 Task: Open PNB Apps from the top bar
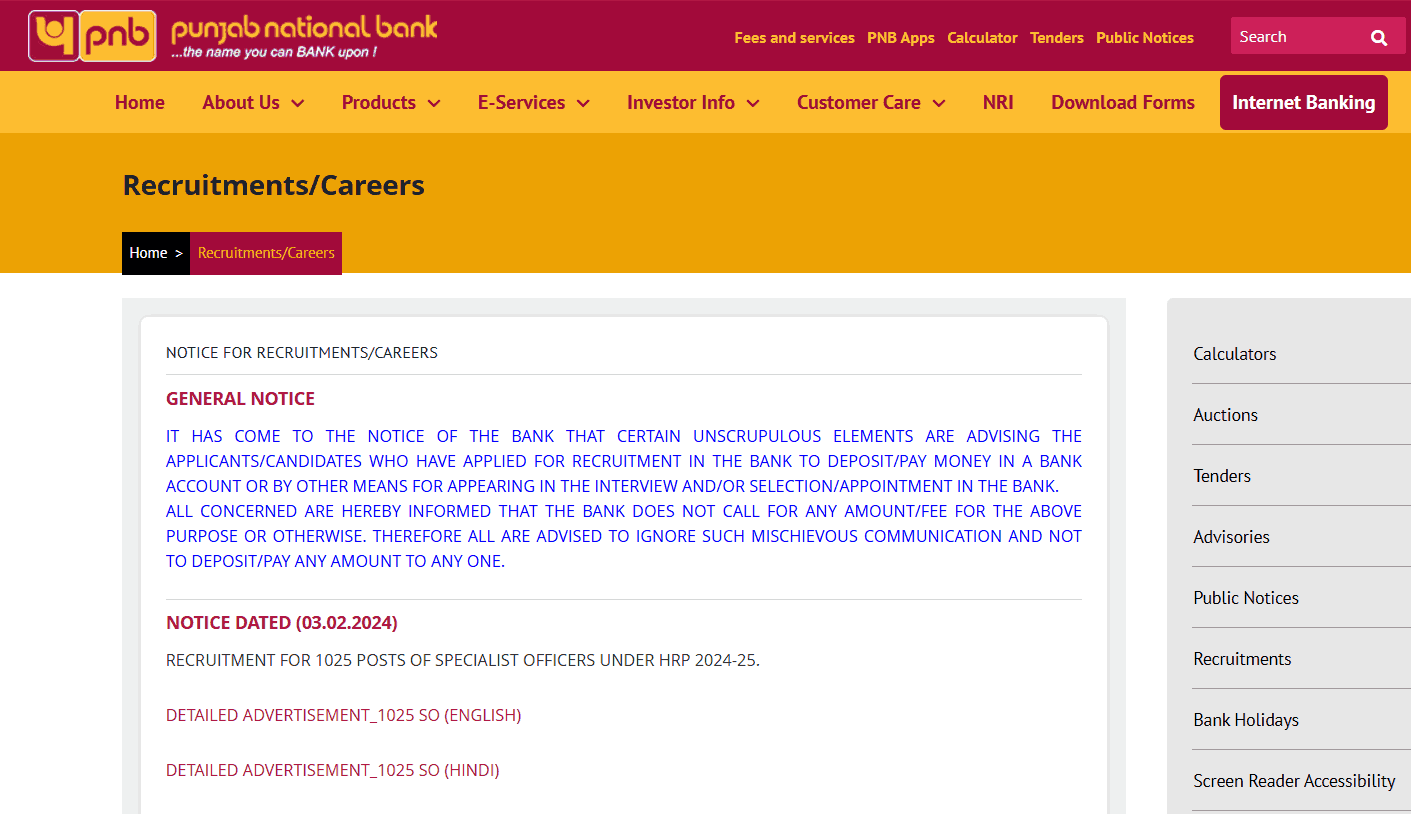tap(900, 38)
